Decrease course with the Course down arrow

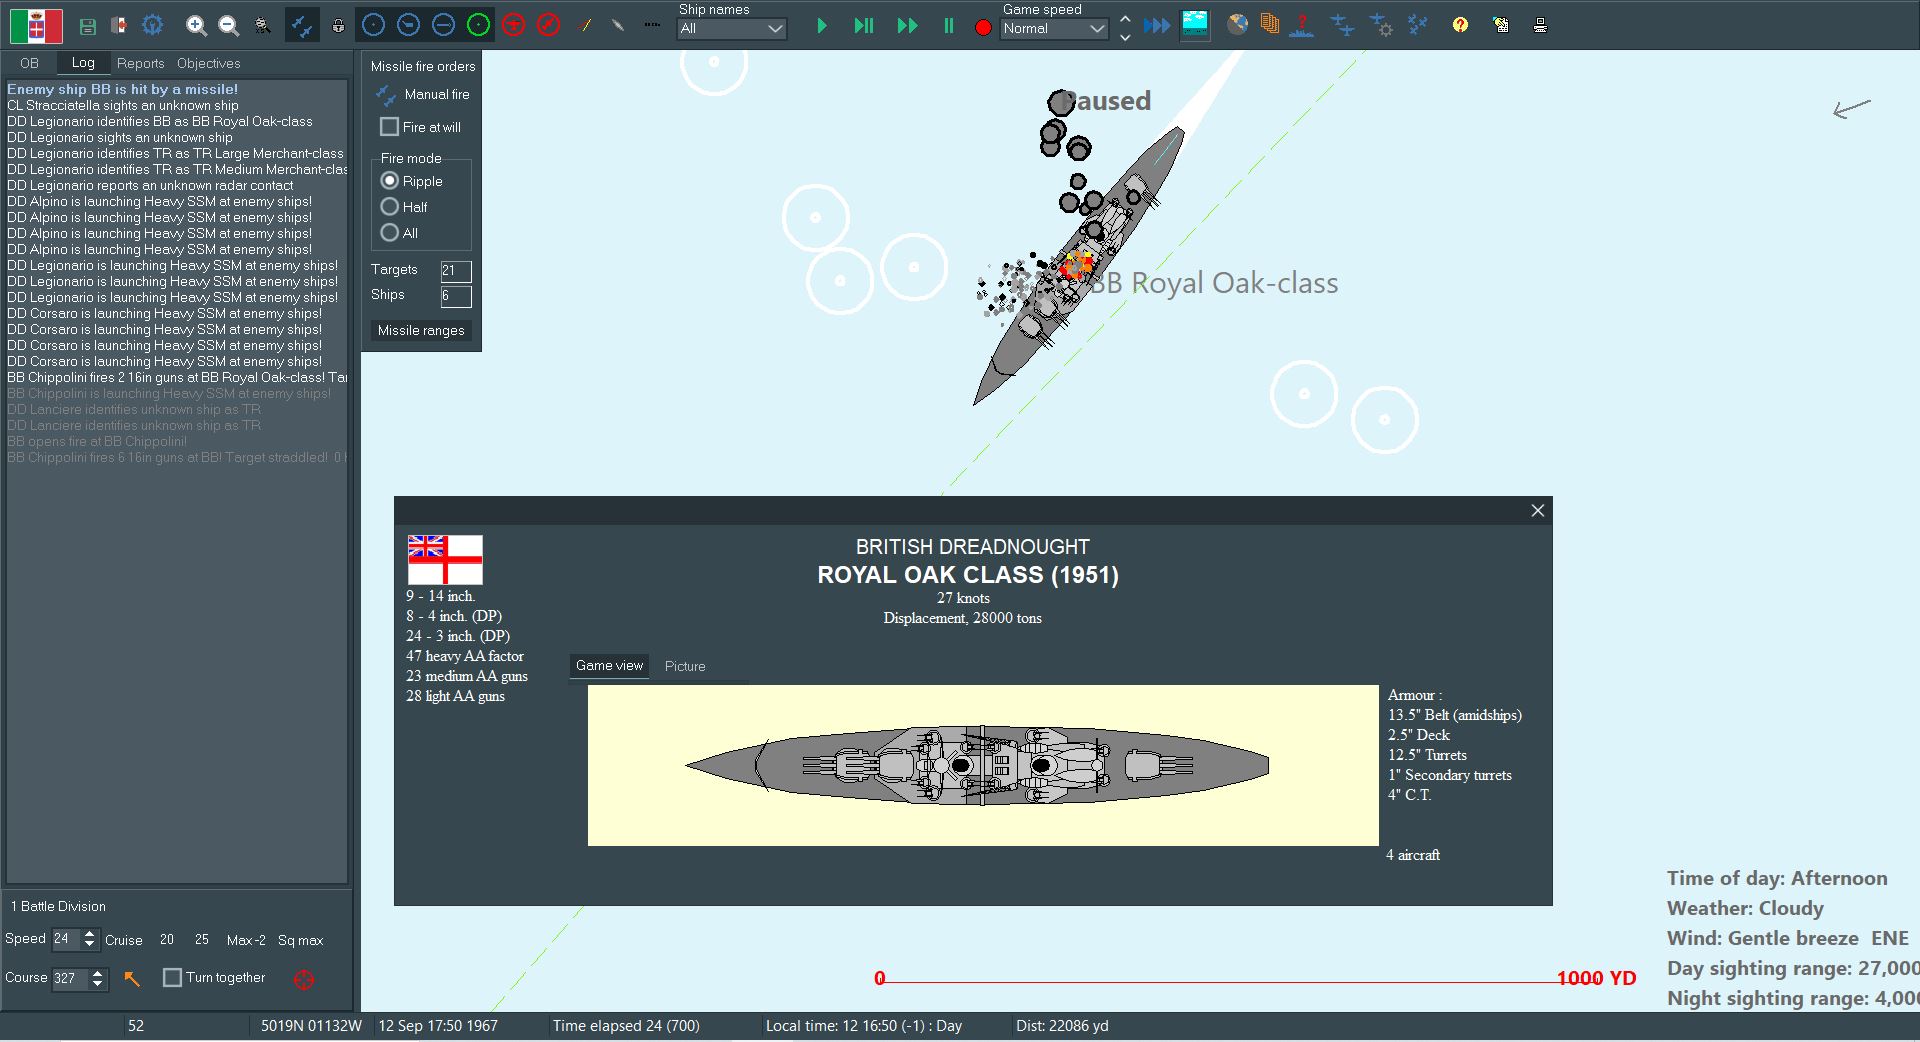[97, 984]
